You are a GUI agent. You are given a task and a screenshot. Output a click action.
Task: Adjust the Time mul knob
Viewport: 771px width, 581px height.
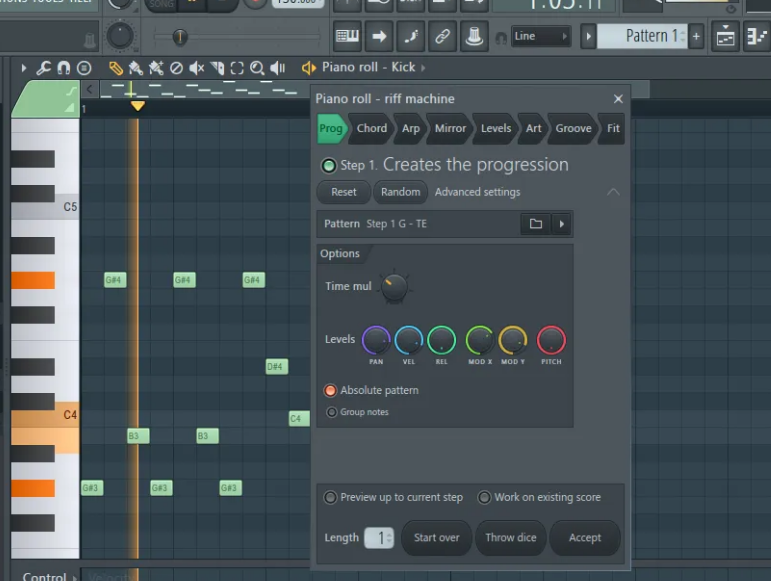(394, 287)
